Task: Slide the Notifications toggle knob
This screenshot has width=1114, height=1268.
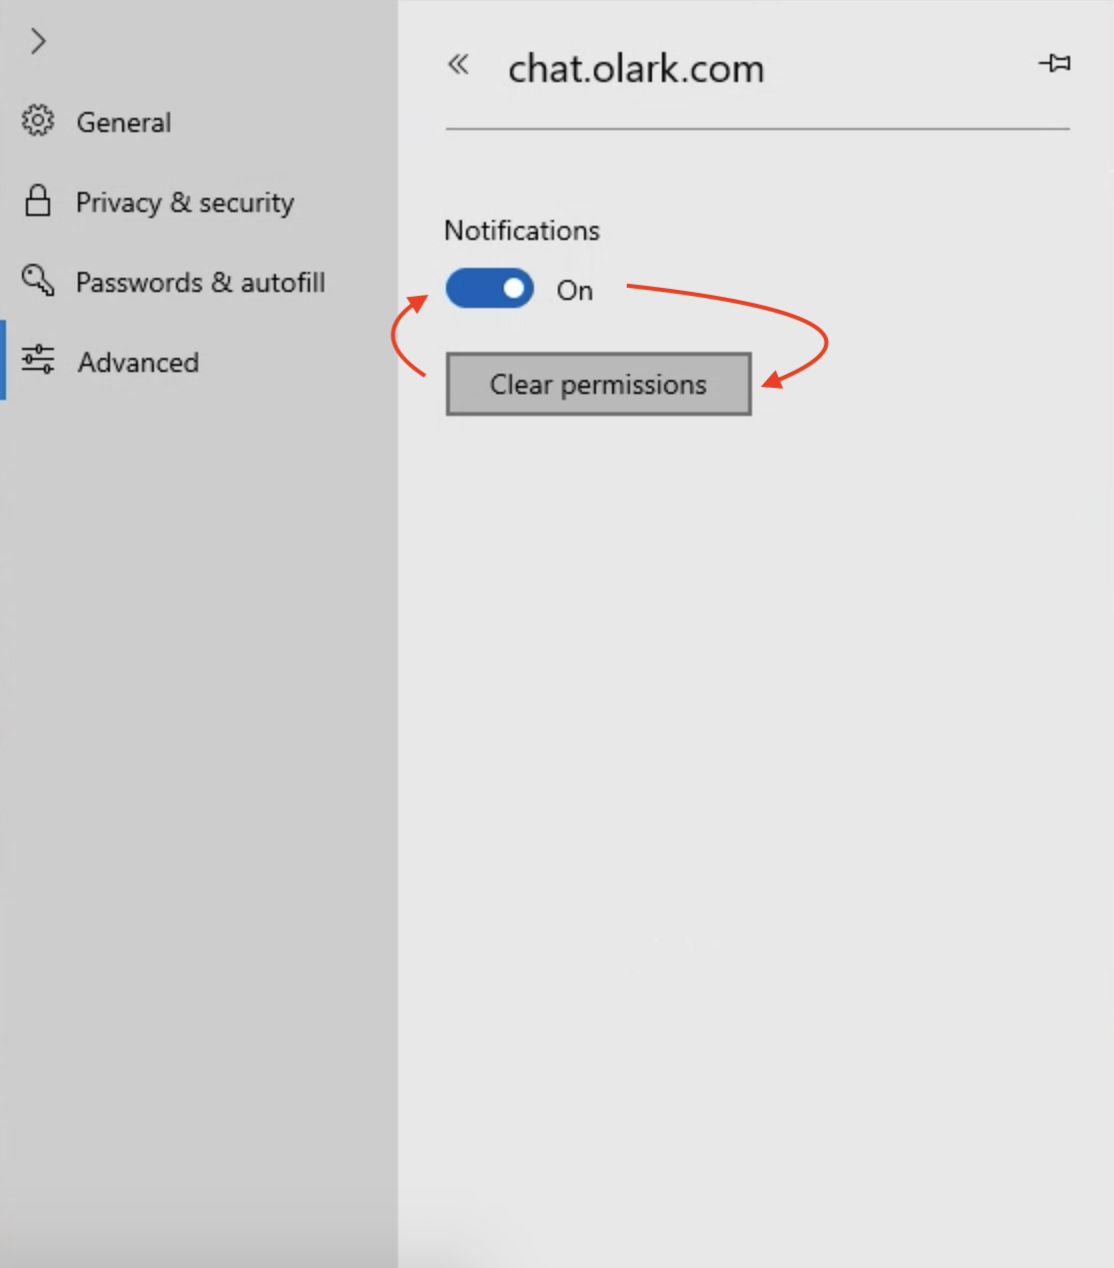Action: (x=513, y=288)
